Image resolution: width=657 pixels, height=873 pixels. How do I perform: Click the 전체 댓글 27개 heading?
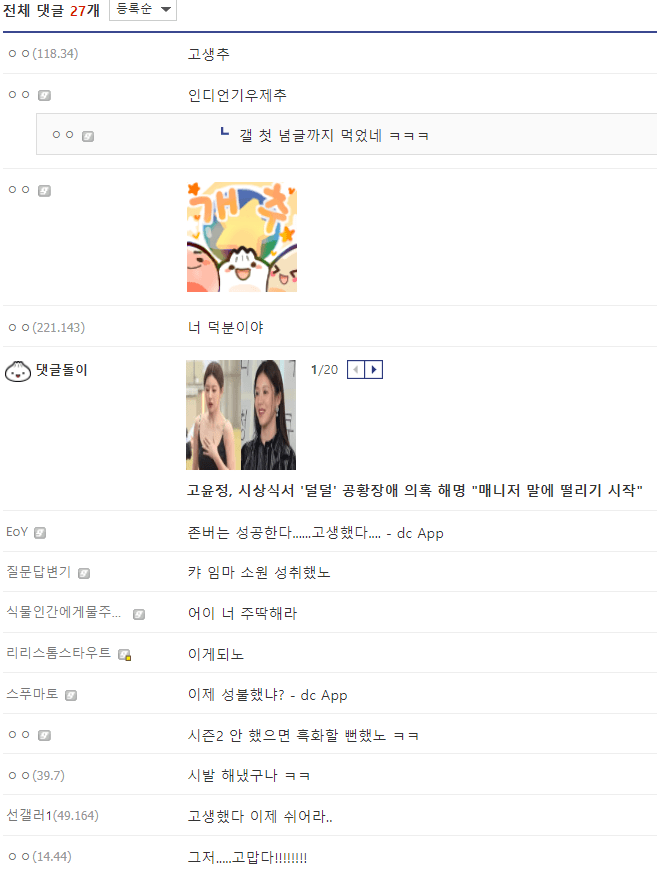51,10
